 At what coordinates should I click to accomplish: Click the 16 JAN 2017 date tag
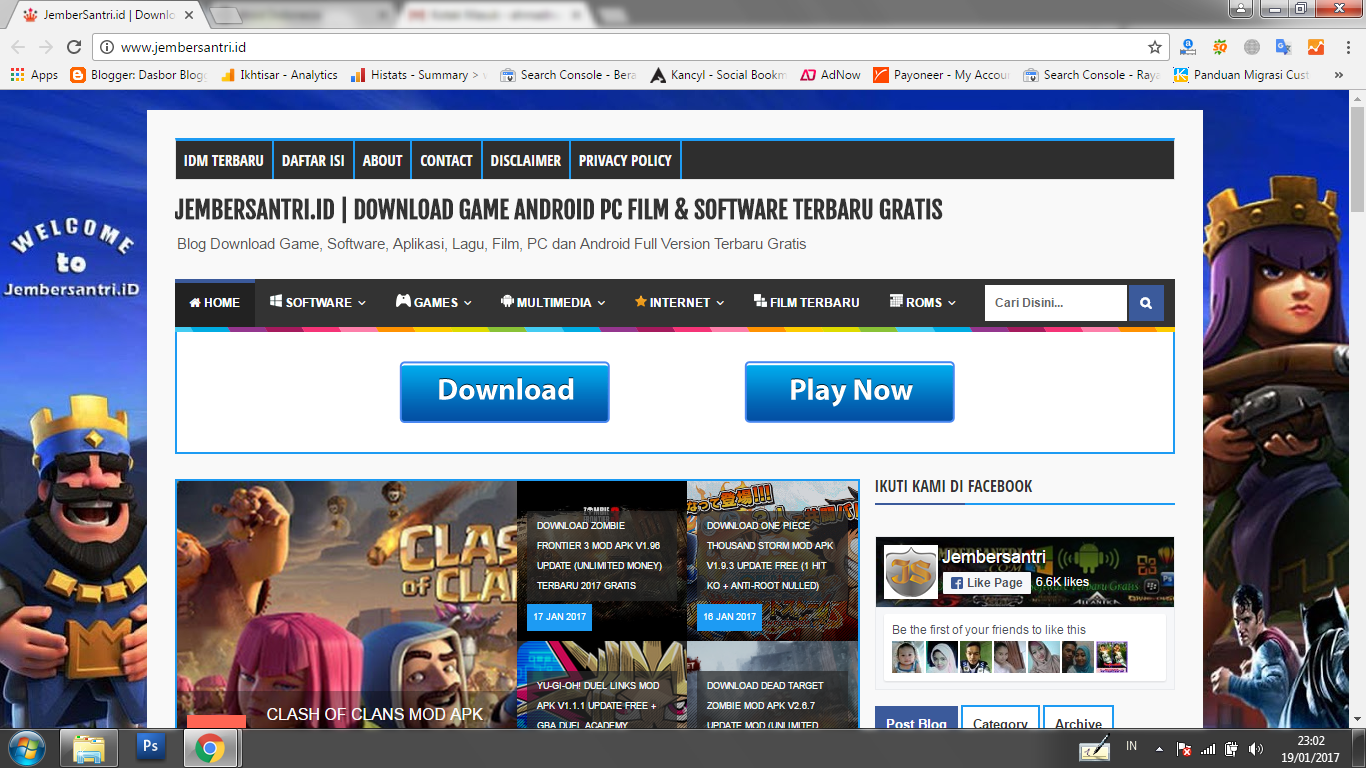tap(729, 617)
